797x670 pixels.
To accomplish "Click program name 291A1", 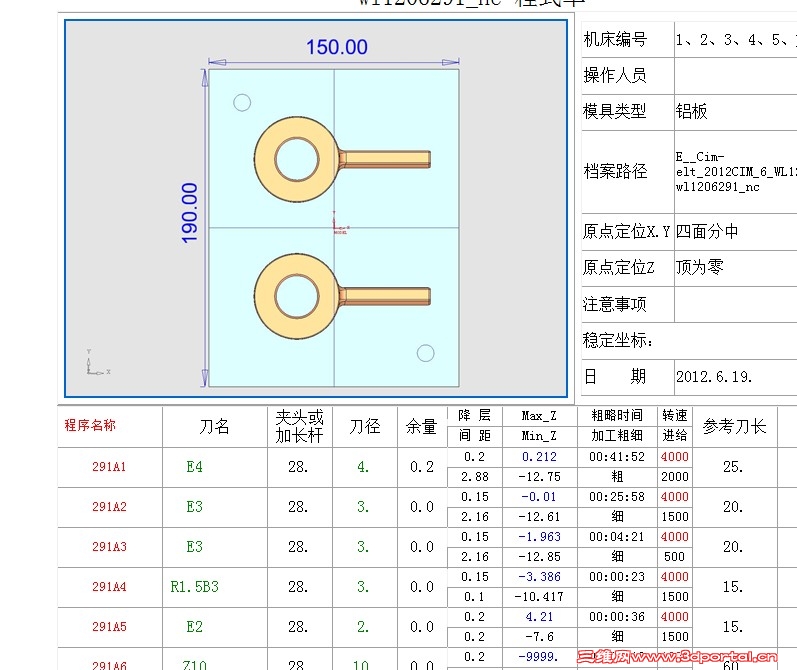I will coord(109,467).
